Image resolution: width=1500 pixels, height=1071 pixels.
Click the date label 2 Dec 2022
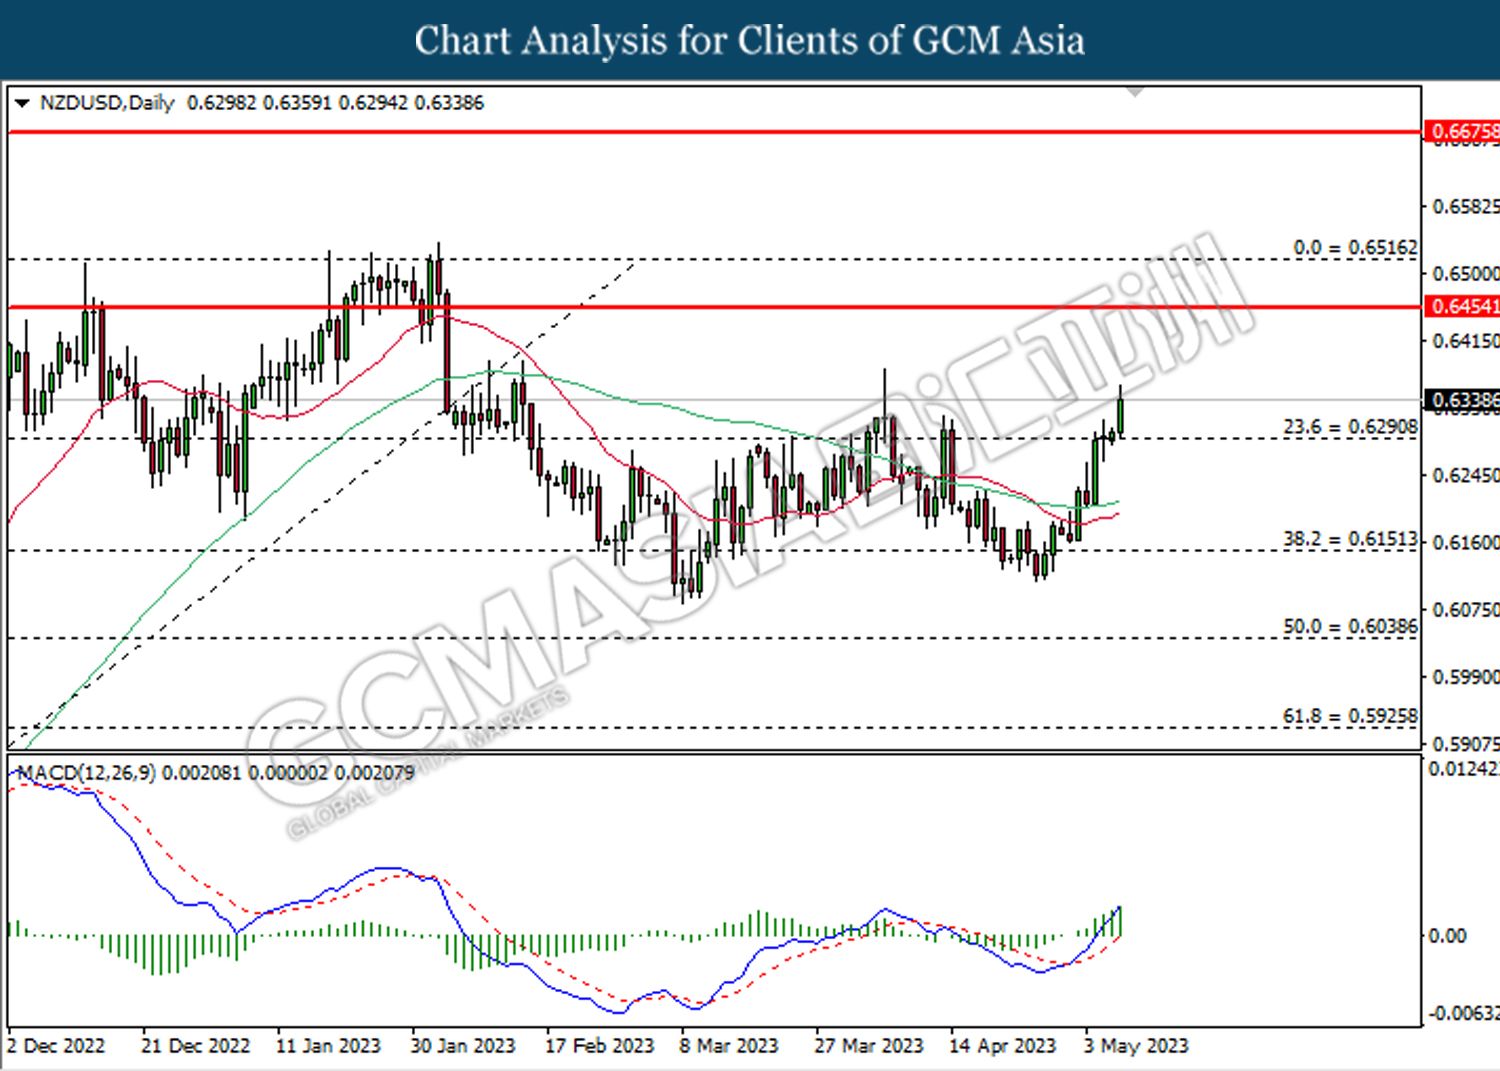click(56, 1046)
